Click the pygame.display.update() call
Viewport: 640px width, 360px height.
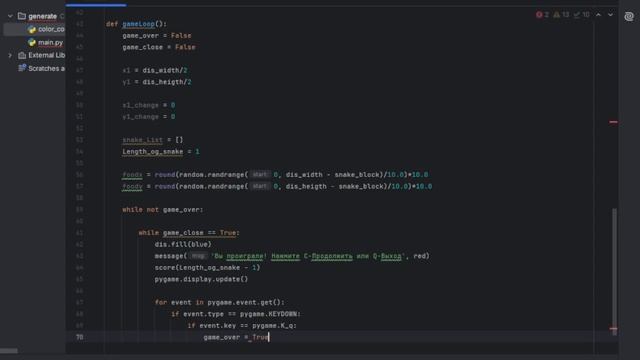(x=201, y=279)
